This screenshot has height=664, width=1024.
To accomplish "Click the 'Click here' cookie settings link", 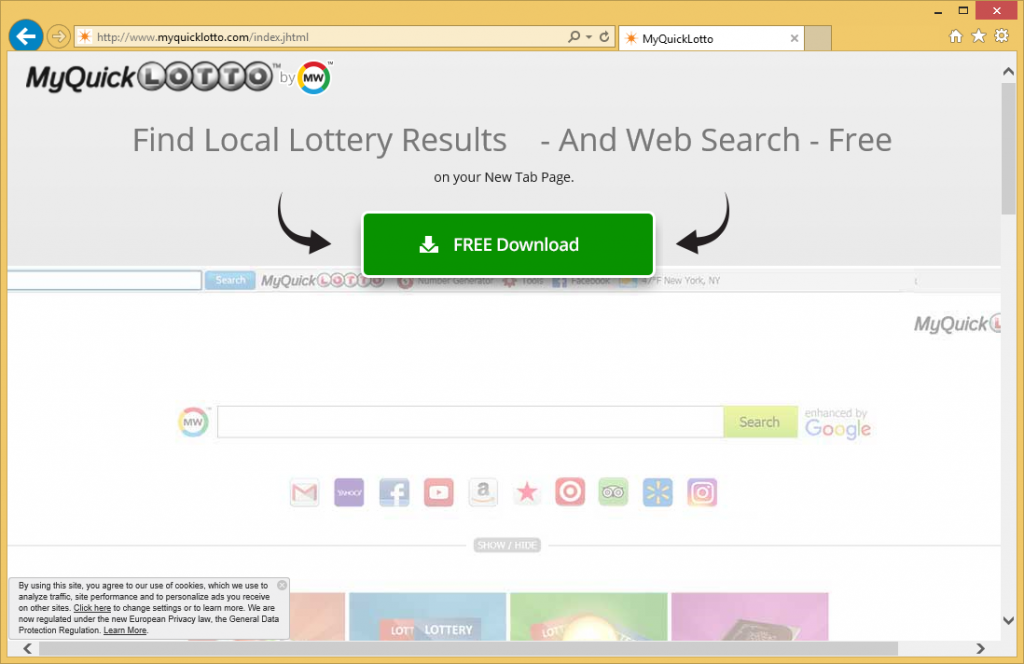I will point(92,608).
